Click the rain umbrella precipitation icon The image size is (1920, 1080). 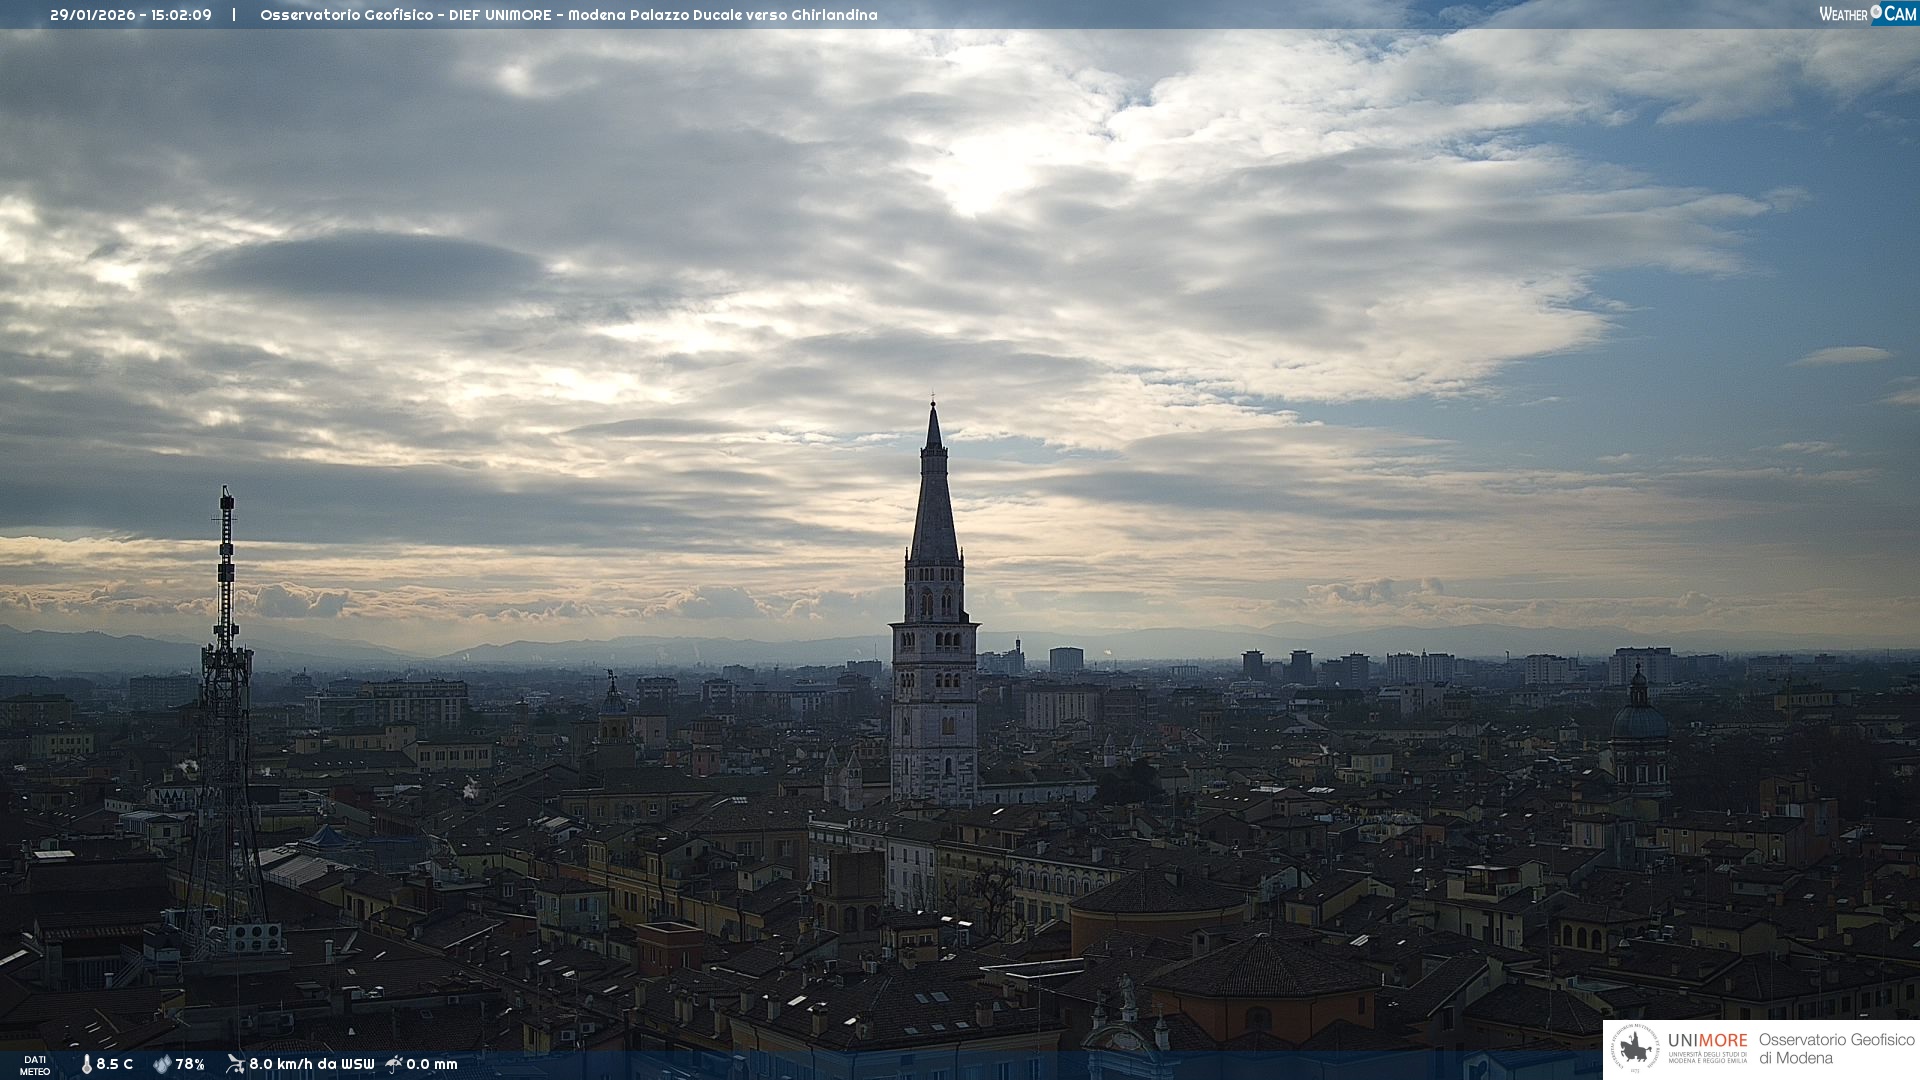[394, 1064]
